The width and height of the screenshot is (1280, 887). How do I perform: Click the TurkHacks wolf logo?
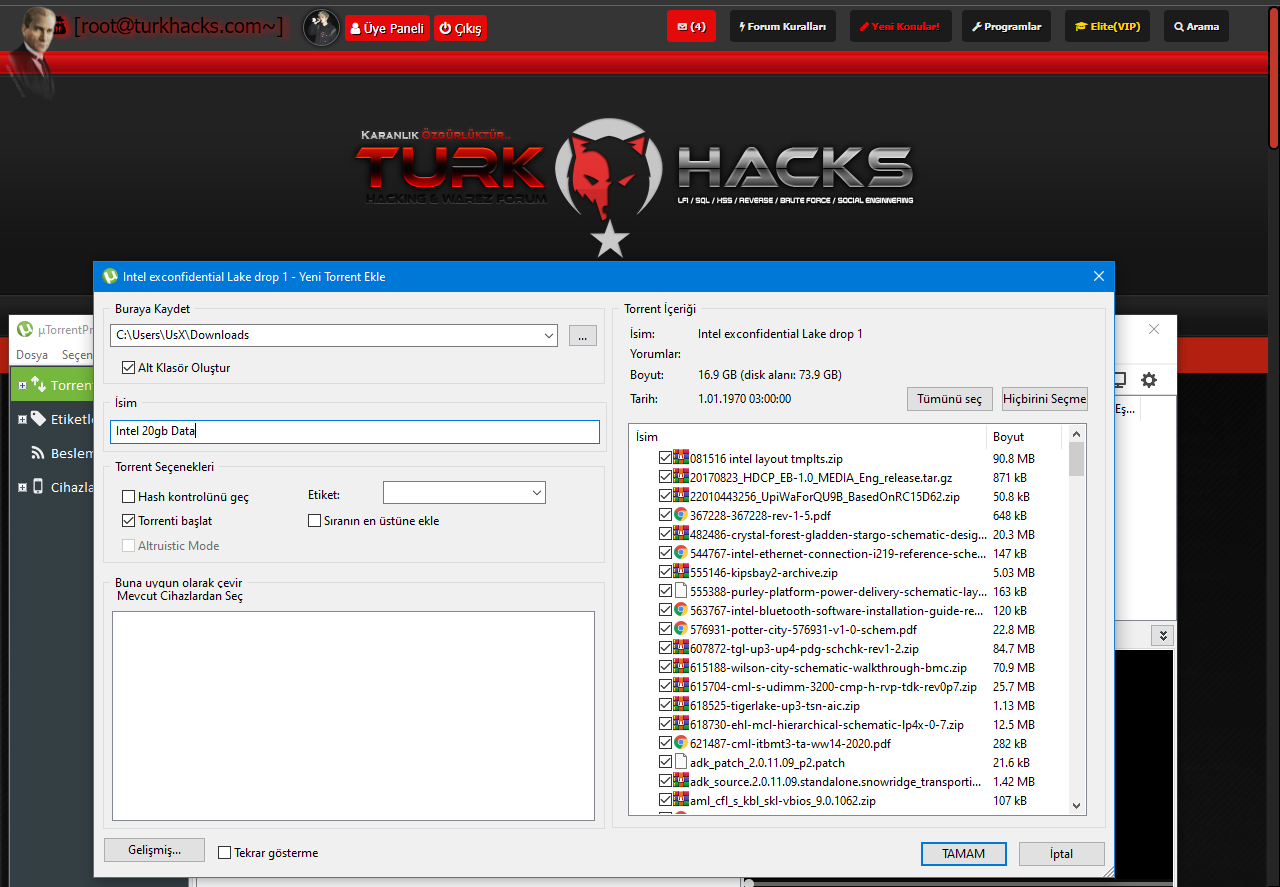click(x=610, y=170)
